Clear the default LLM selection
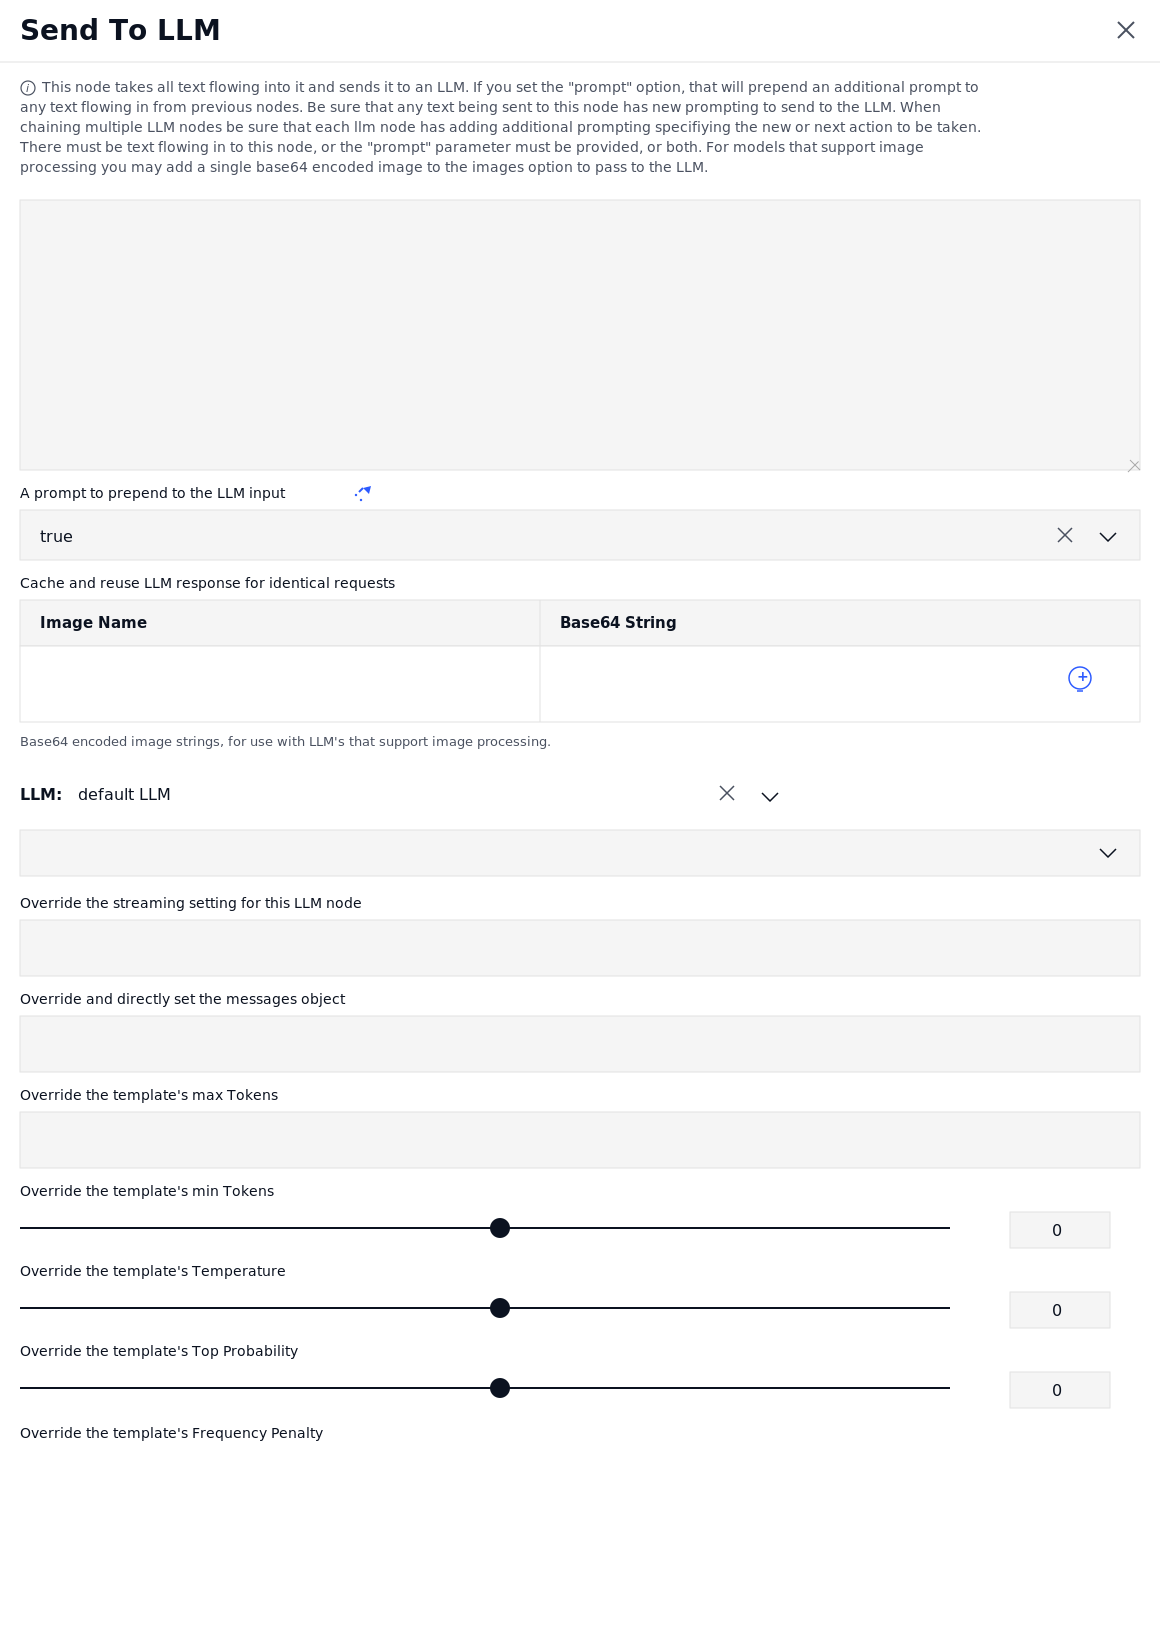This screenshot has width=1160, height=1640. (727, 793)
